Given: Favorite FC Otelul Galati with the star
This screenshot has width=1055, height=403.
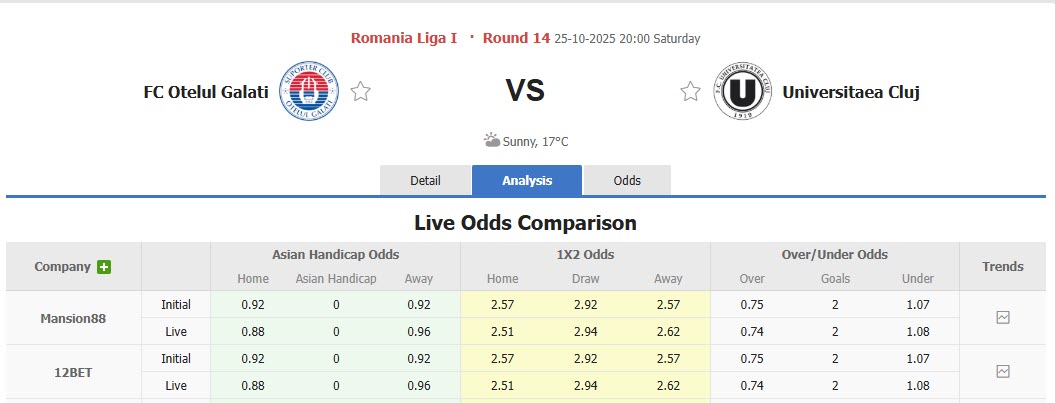Looking at the screenshot, I should tap(361, 92).
